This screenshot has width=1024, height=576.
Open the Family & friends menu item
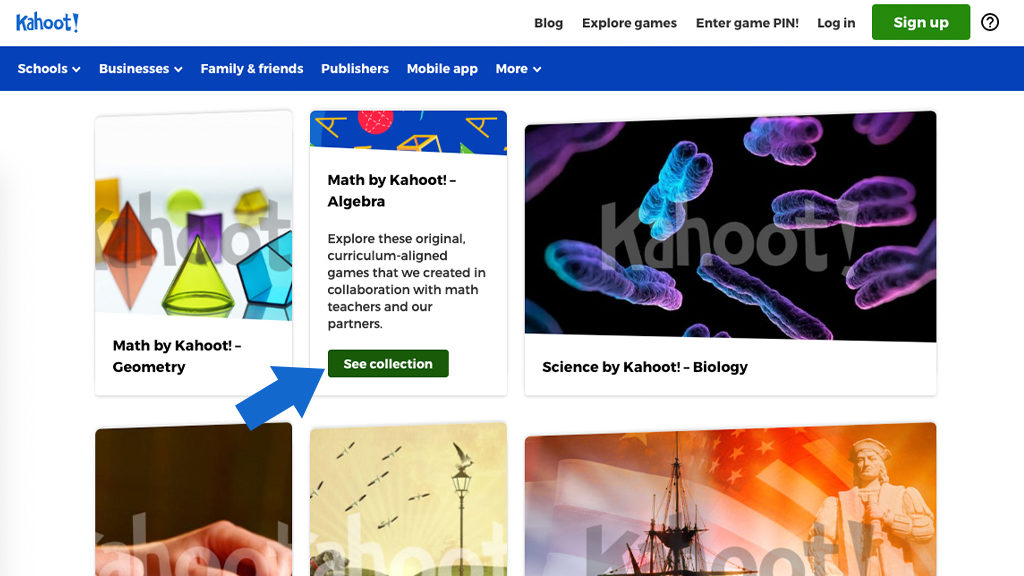point(252,69)
